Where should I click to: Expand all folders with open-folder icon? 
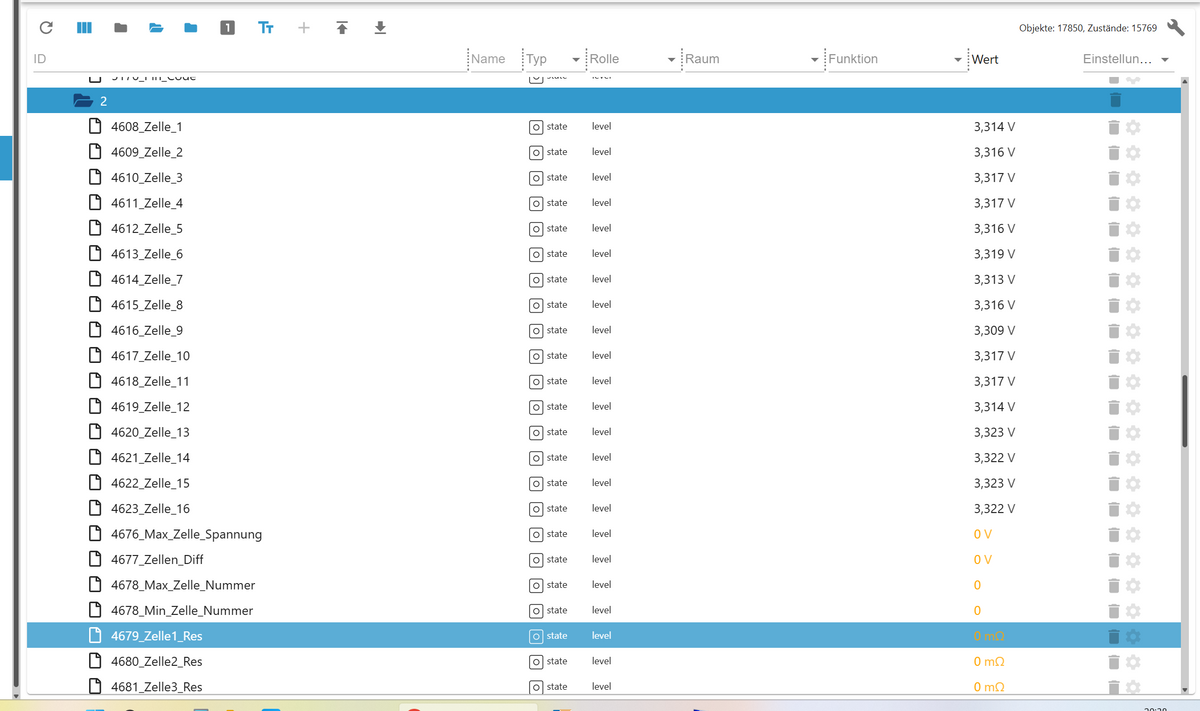click(156, 28)
